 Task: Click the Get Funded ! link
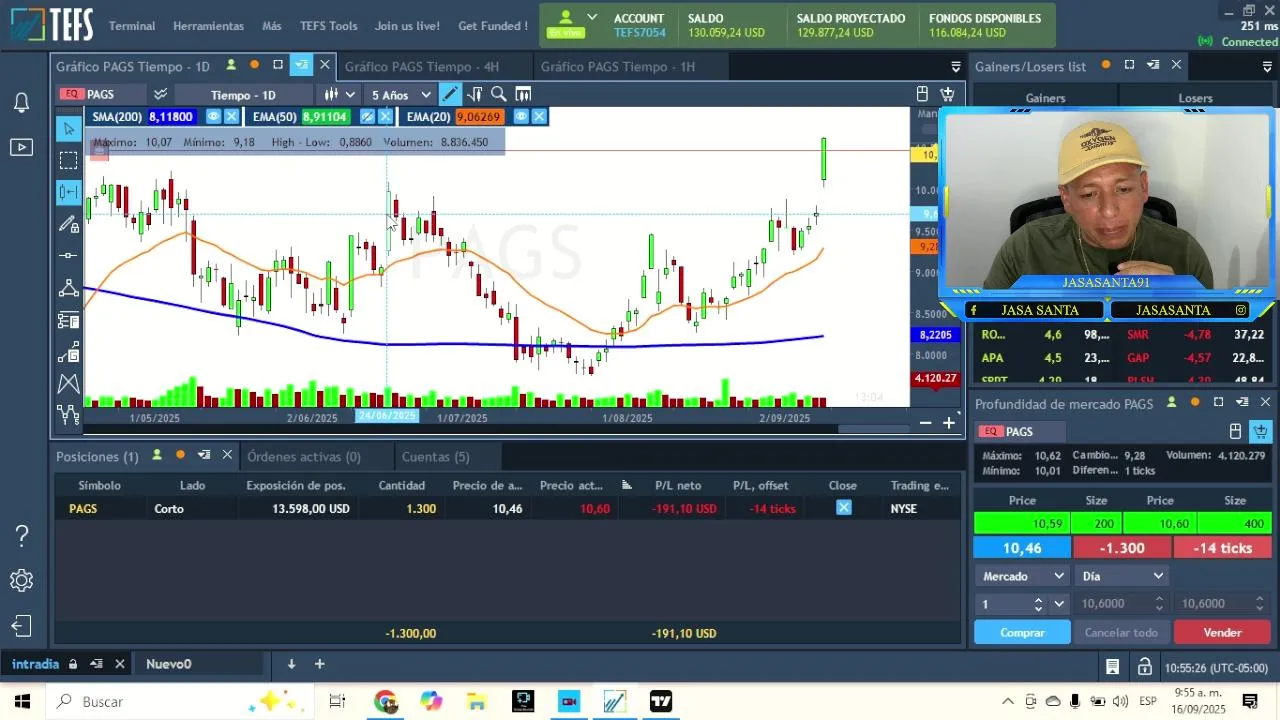492,26
